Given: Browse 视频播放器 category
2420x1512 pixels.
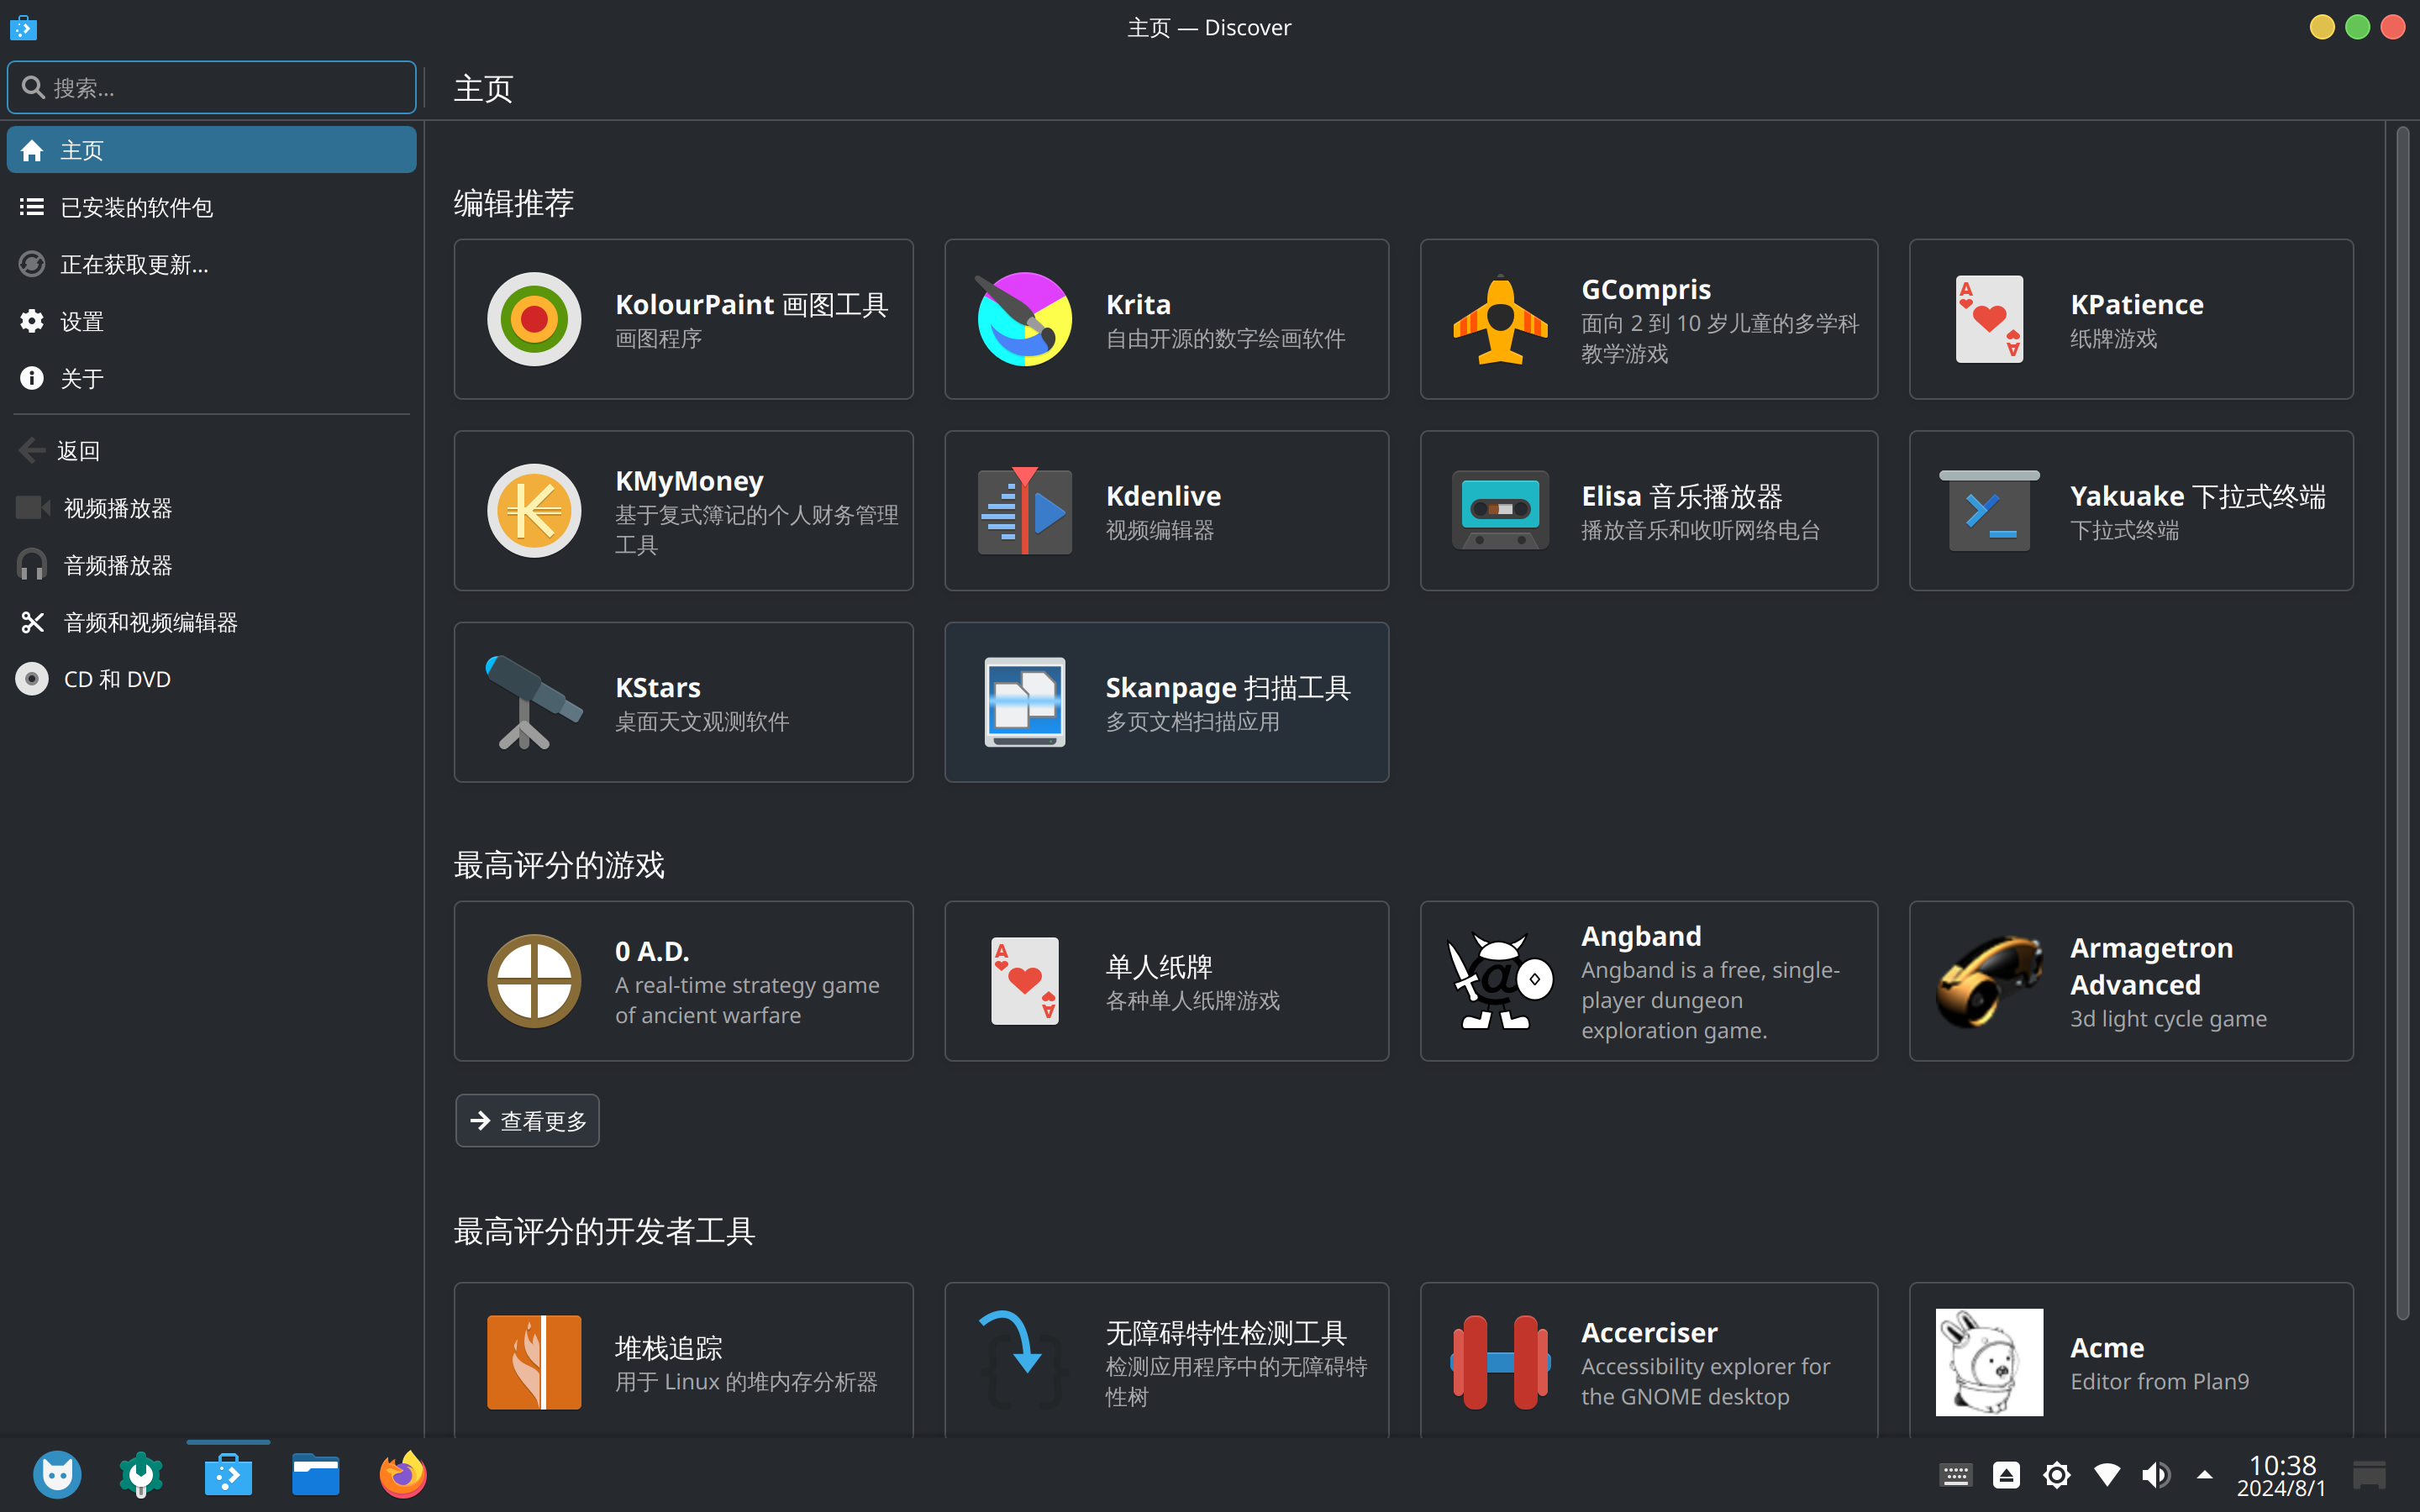Looking at the screenshot, I should pos(211,508).
